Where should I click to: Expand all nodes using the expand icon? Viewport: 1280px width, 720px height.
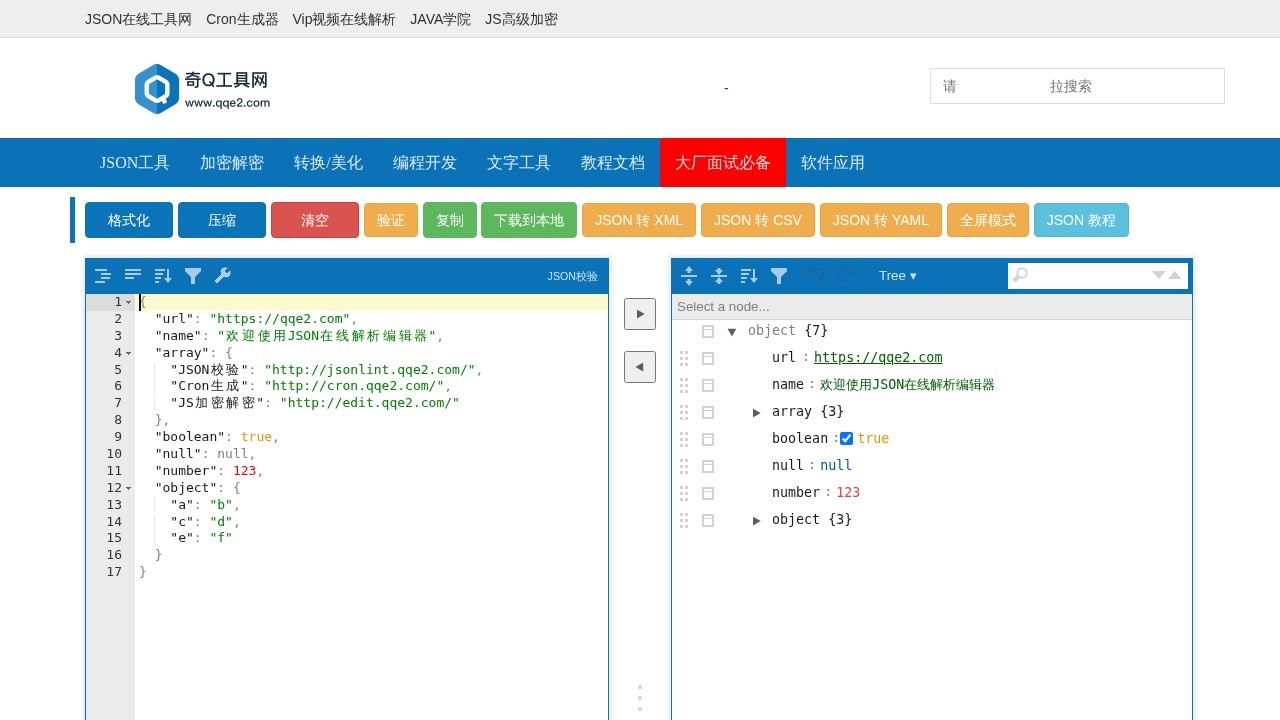[688, 275]
